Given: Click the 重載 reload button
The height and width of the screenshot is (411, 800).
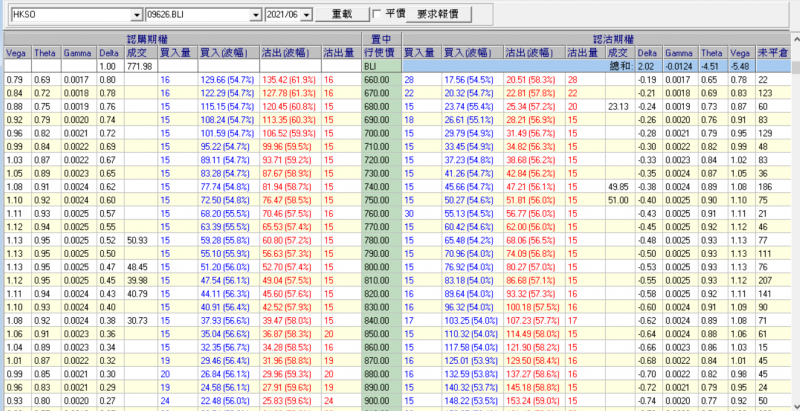Looking at the screenshot, I should (341, 15).
